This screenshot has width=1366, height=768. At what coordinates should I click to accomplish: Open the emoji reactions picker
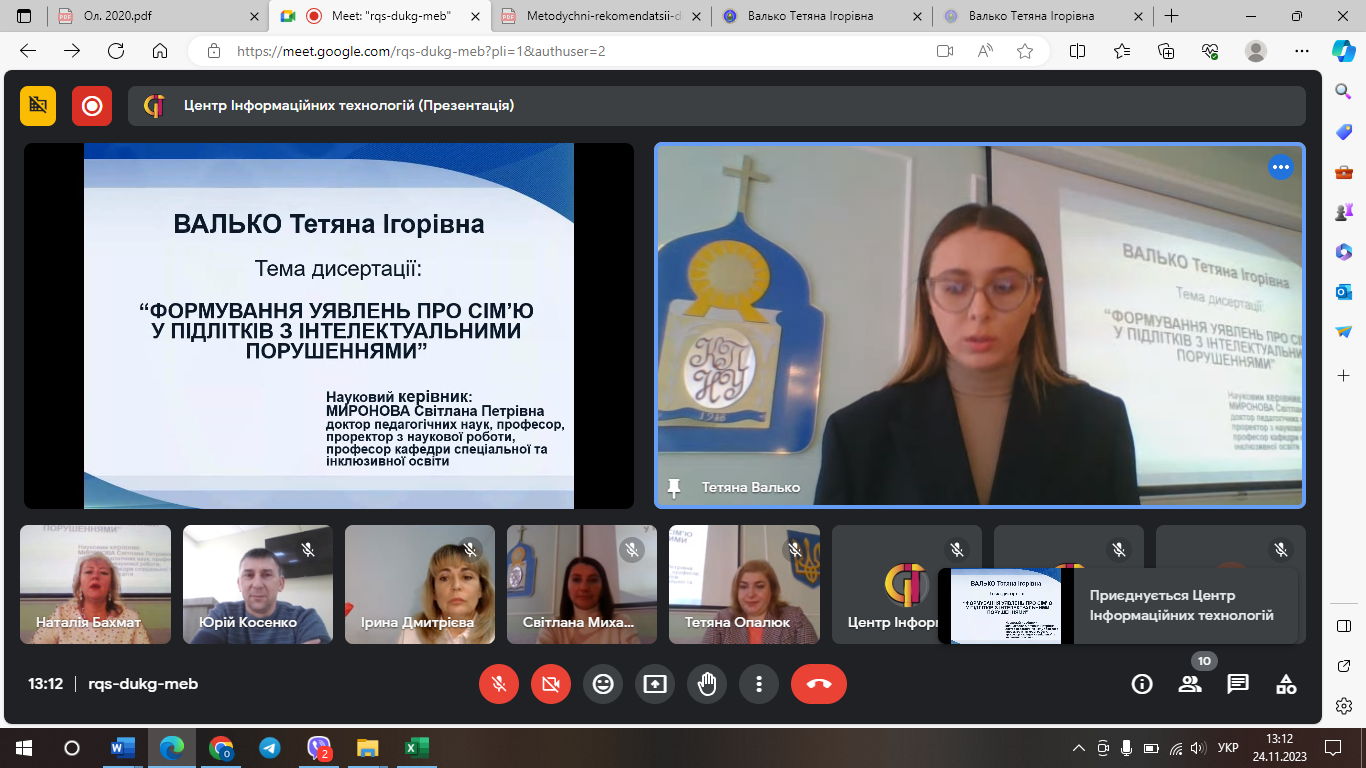pyautogui.click(x=603, y=684)
